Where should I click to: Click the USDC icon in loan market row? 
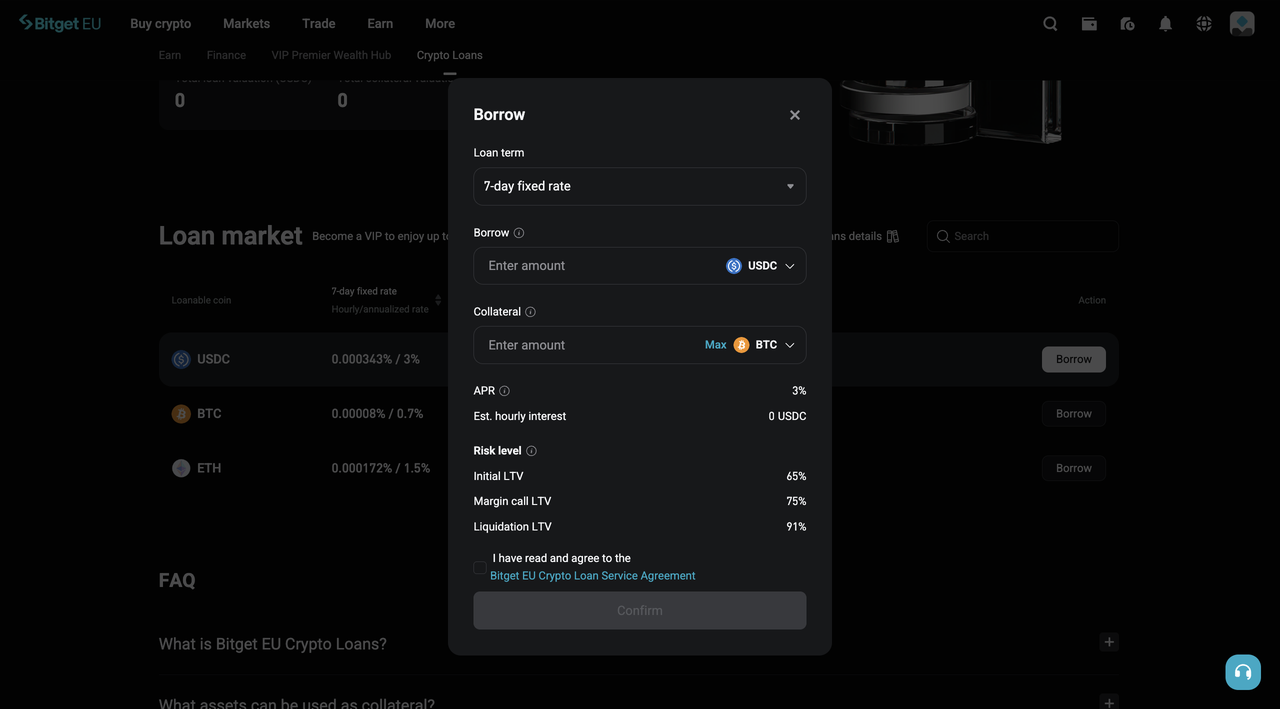181,359
